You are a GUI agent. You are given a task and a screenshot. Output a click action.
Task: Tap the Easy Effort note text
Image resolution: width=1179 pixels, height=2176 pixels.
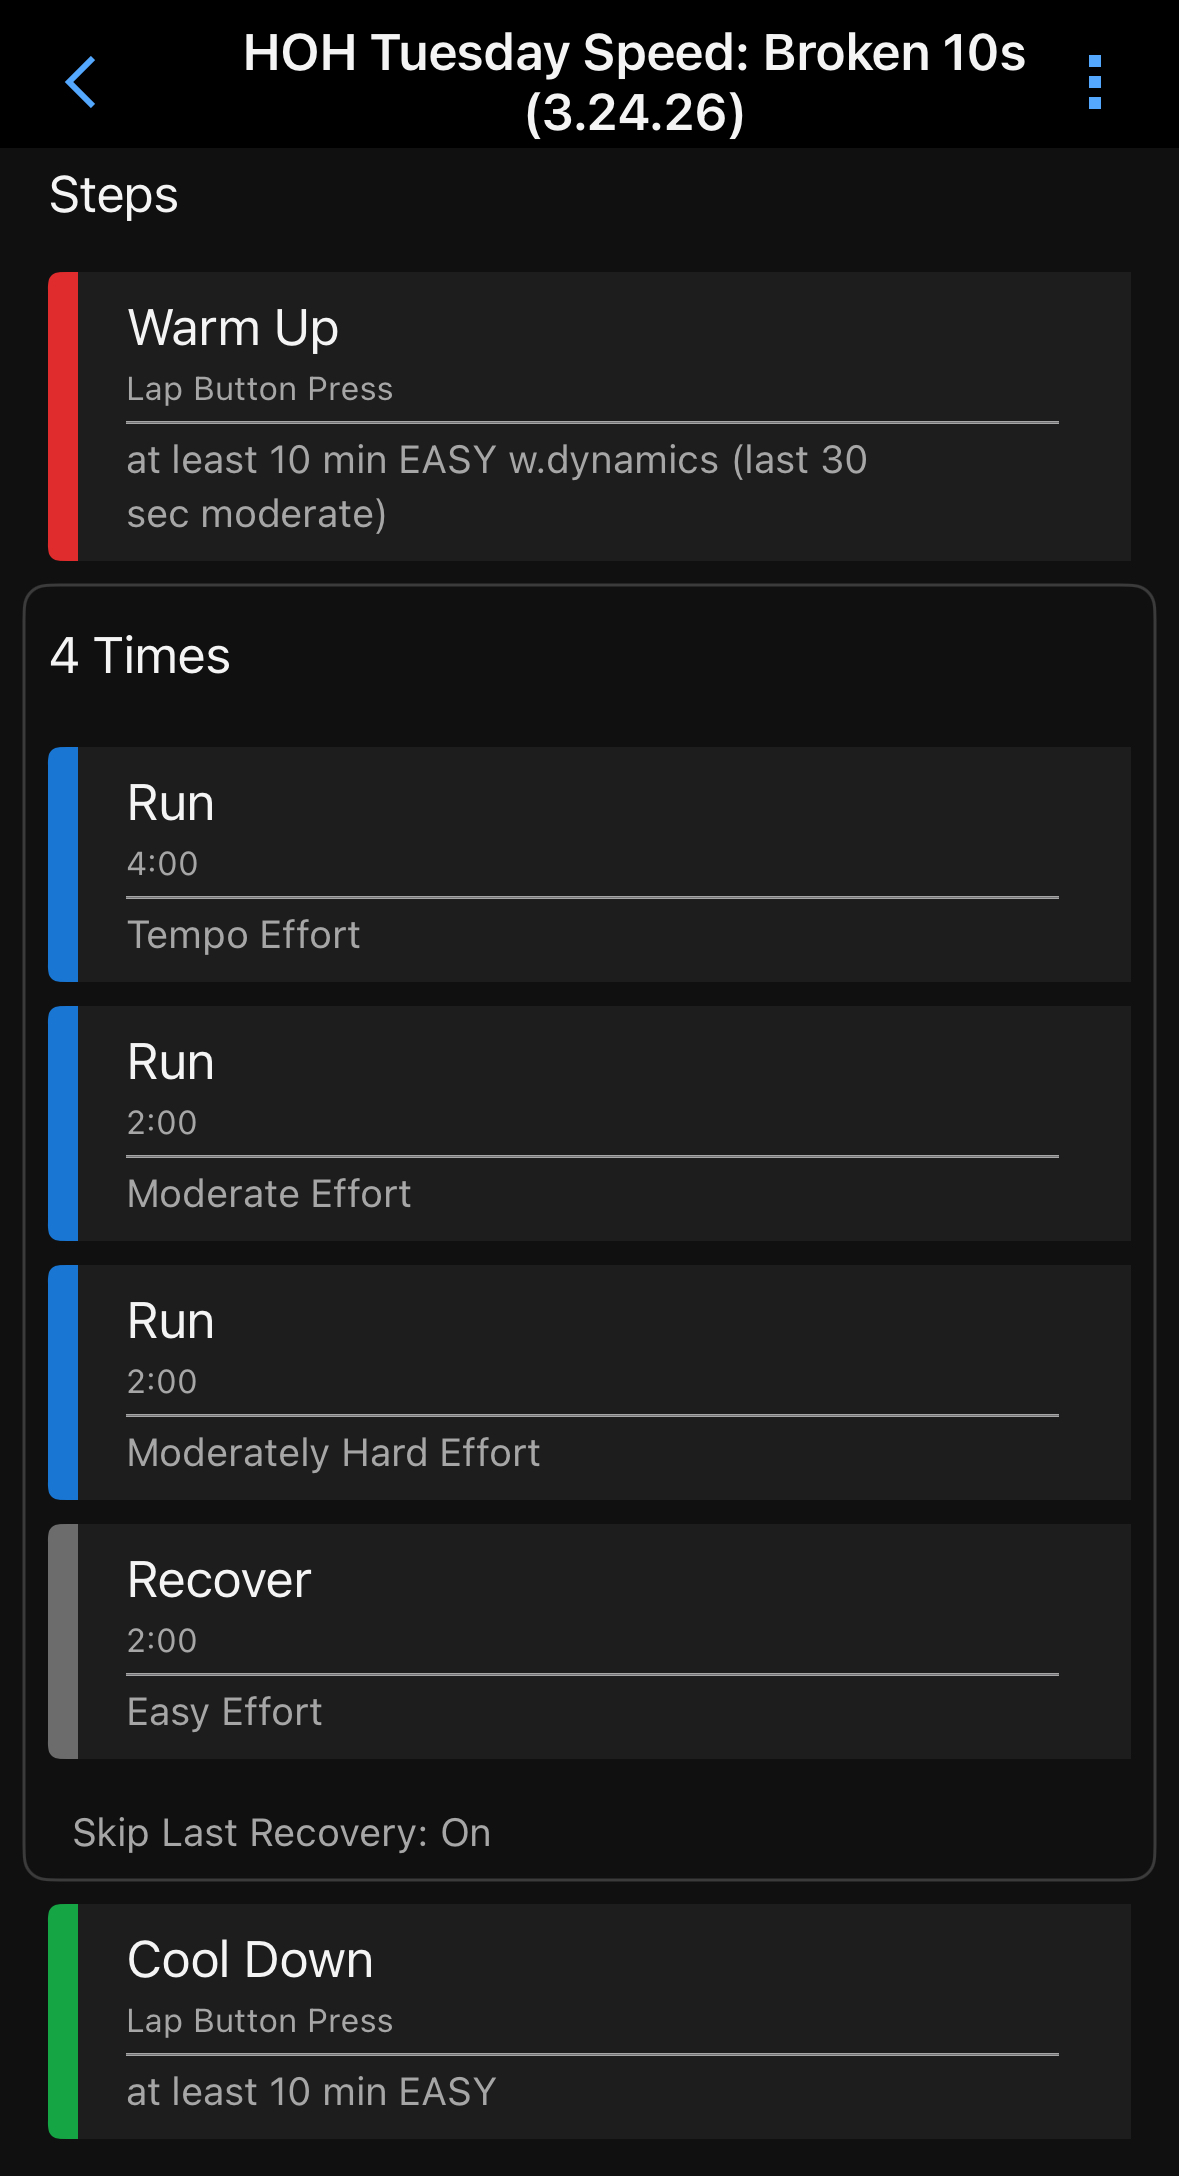[225, 1712]
